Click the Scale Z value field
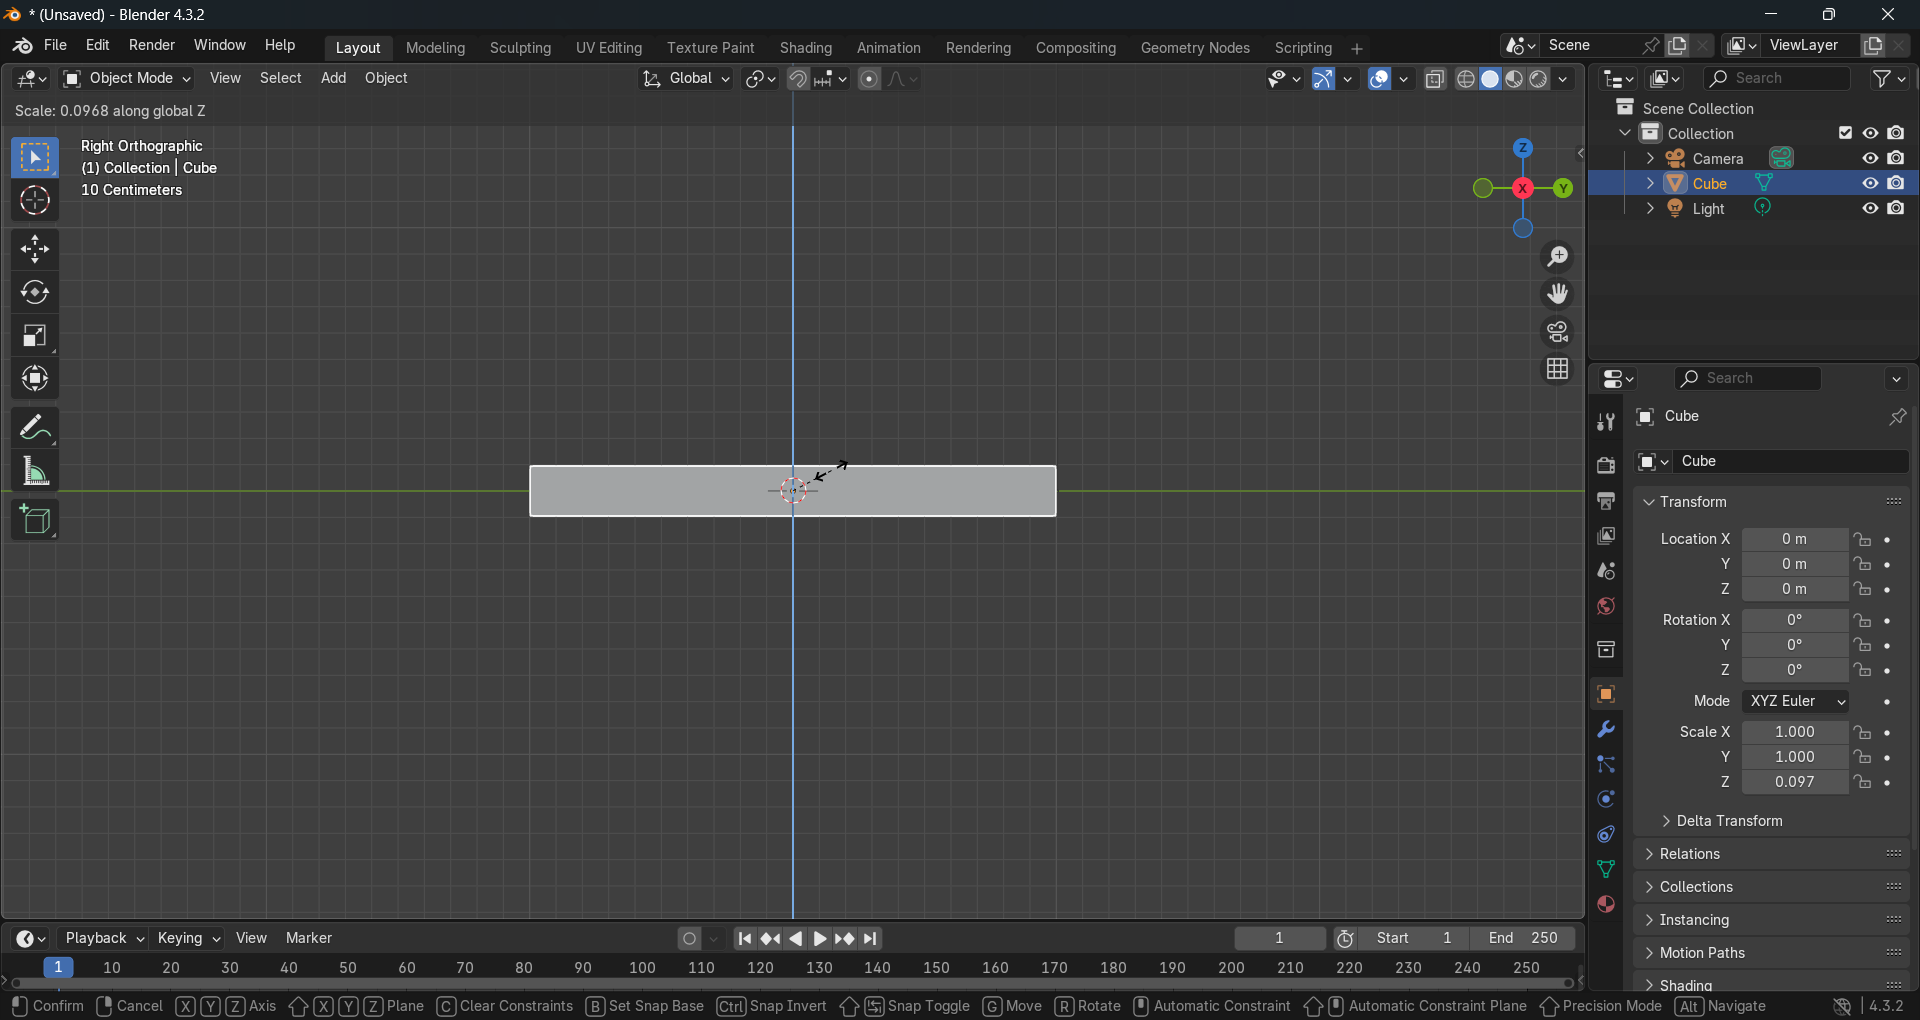1920x1020 pixels. coord(1794,782)
